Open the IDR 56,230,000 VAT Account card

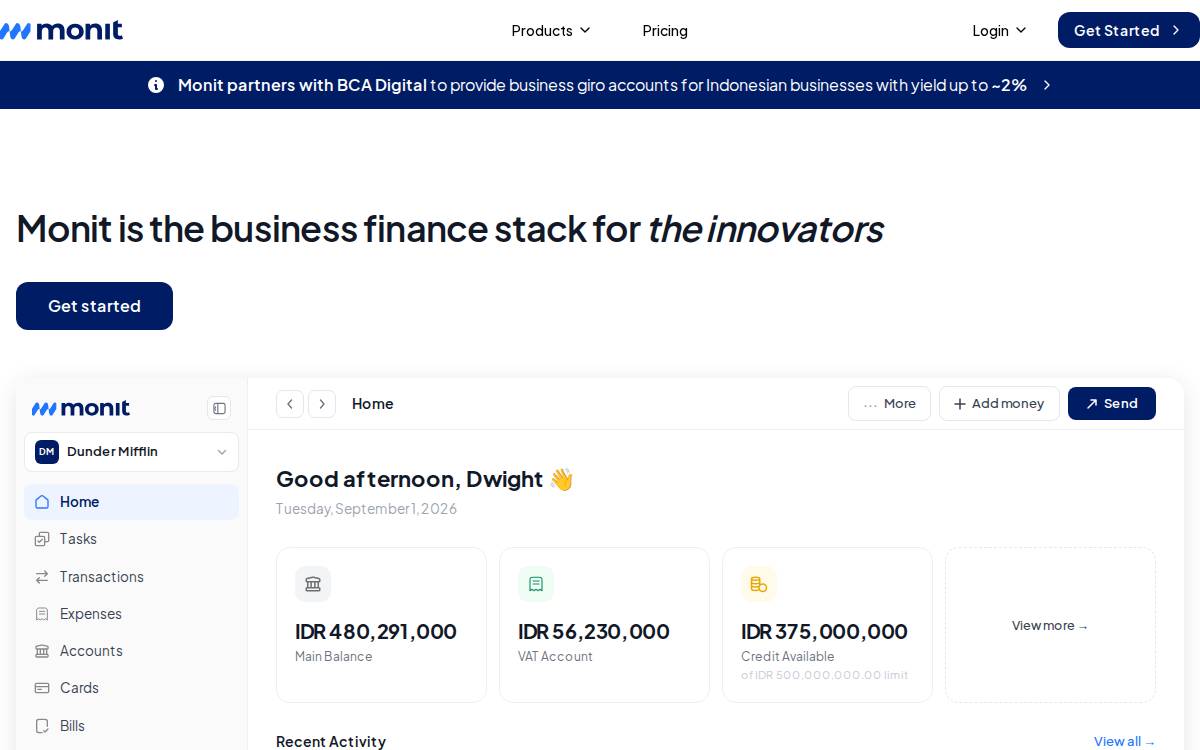[x=604, y=625]
